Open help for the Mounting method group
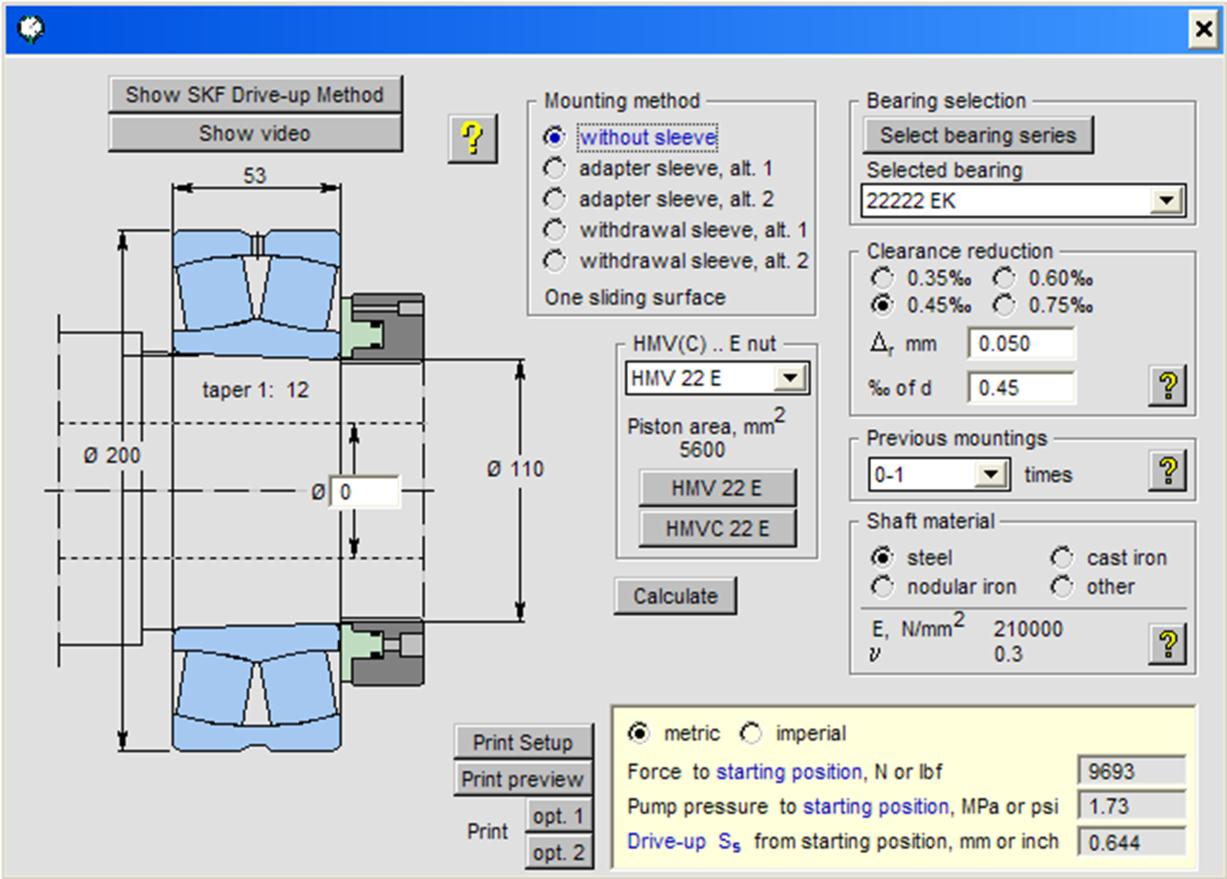 [x=472, y=139]
